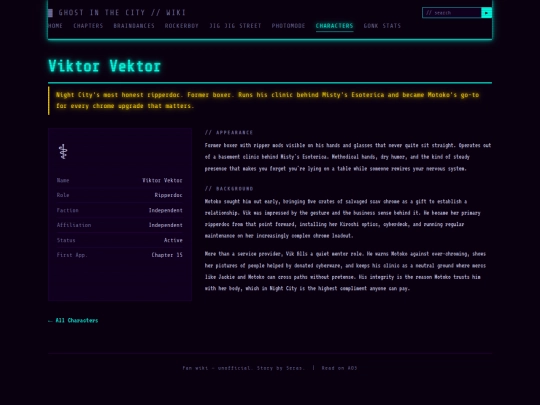This screenshot has width=540, height=405.
Task: Click the // APPEARANCE section heading
Action: coord(229,132)
